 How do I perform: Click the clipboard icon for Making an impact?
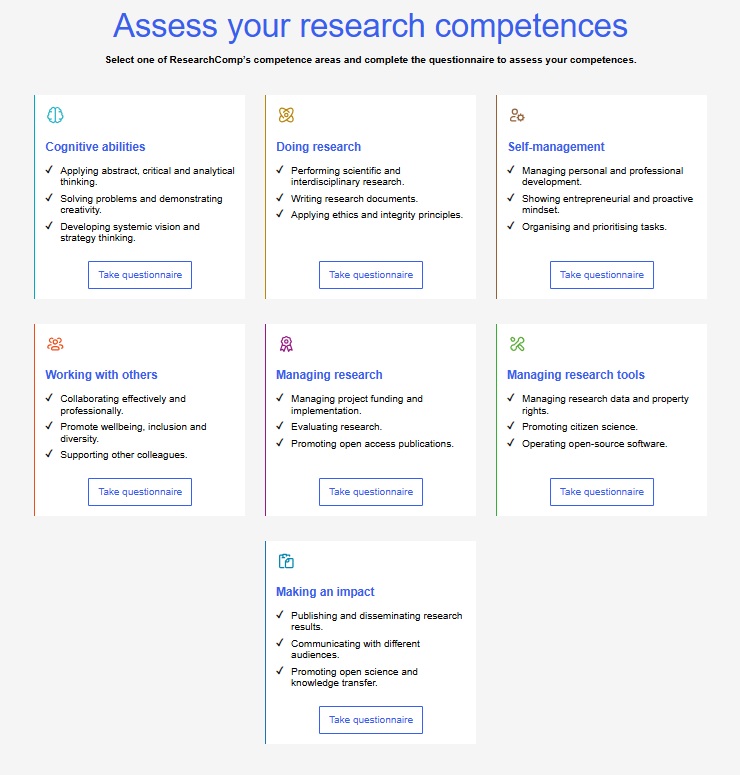point(286,561)
